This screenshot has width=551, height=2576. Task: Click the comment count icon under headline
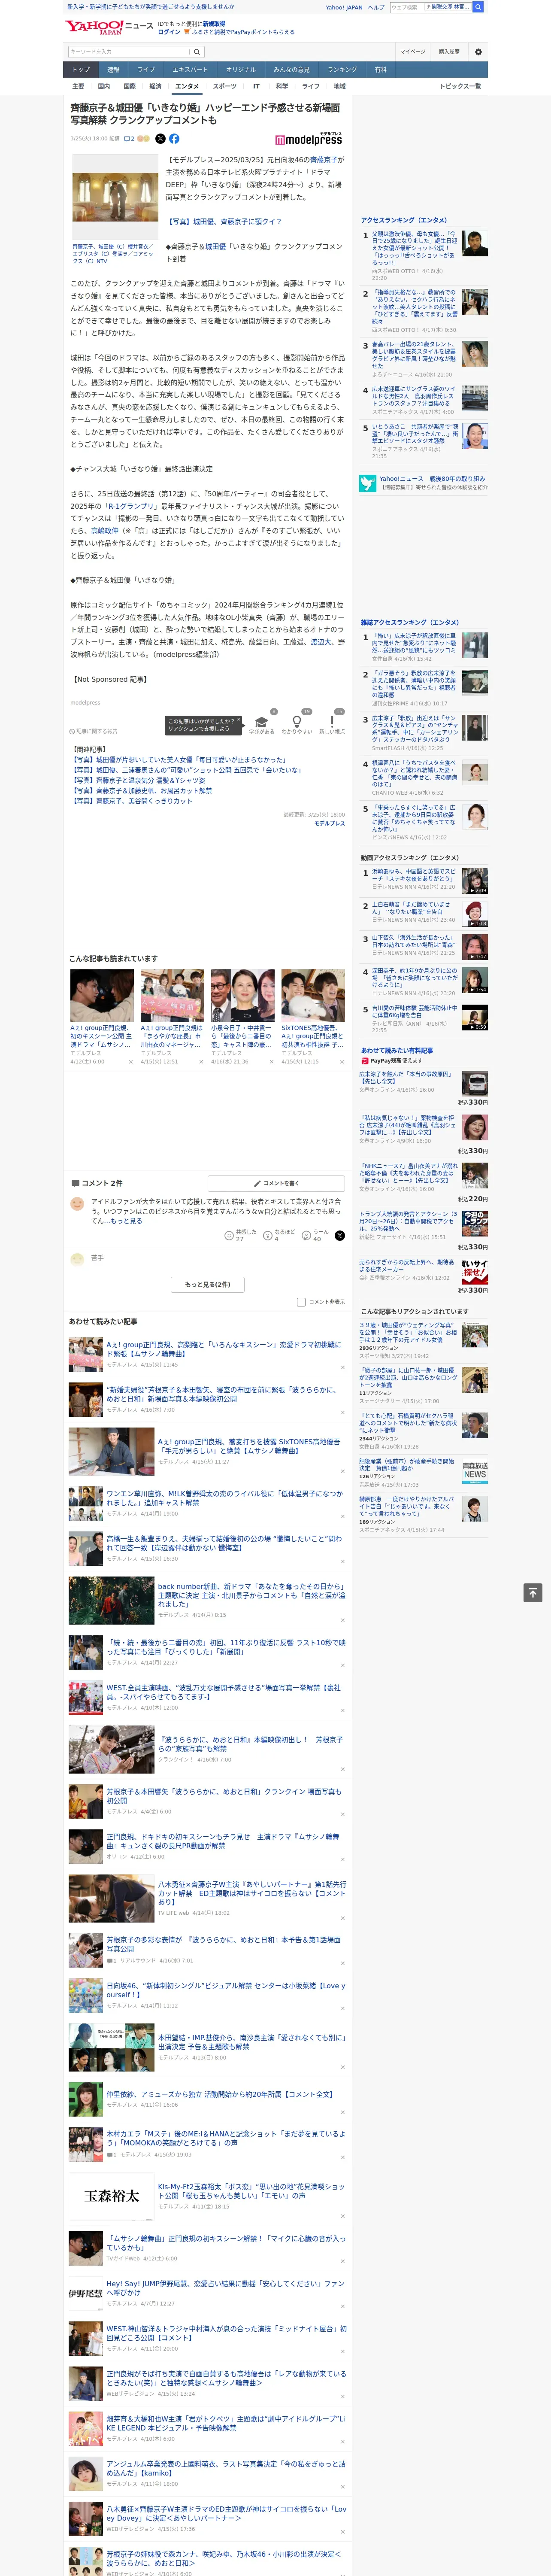(129, 139)
